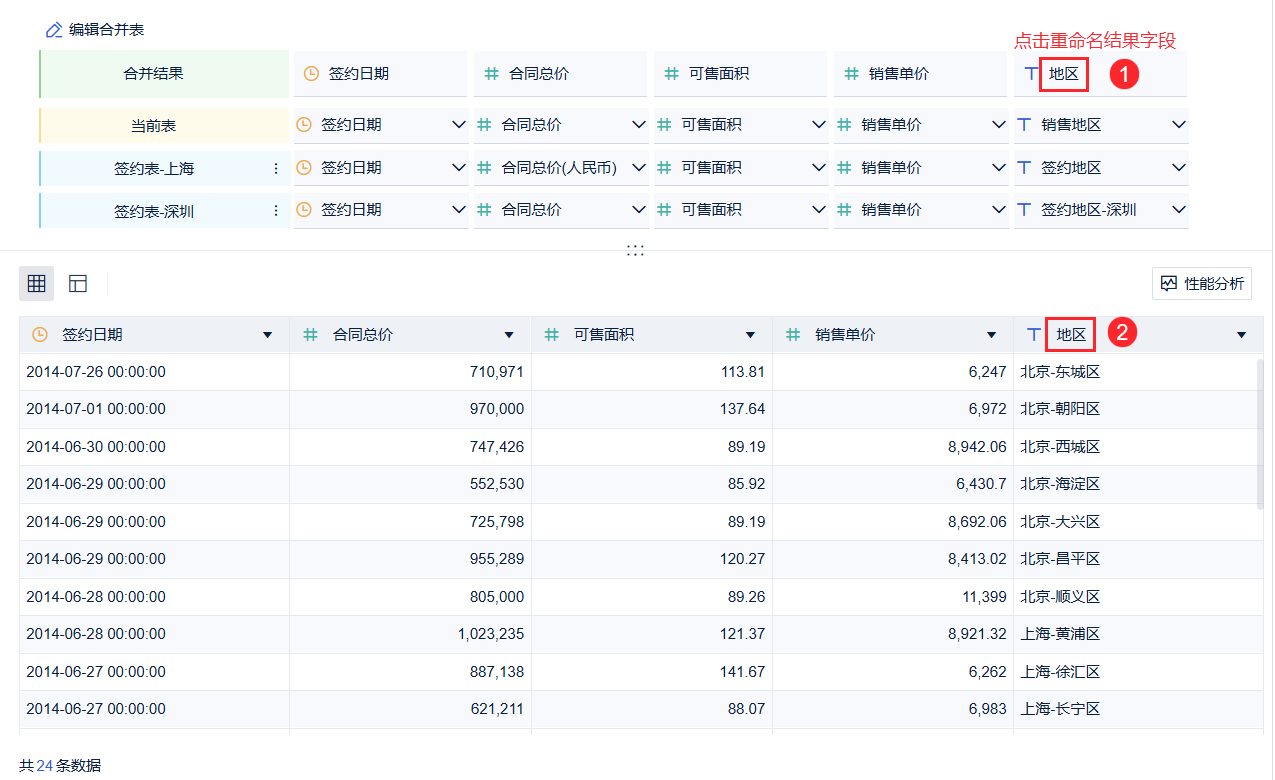
Task: Click the 编辑合并表 link
Action: [106, 30]
